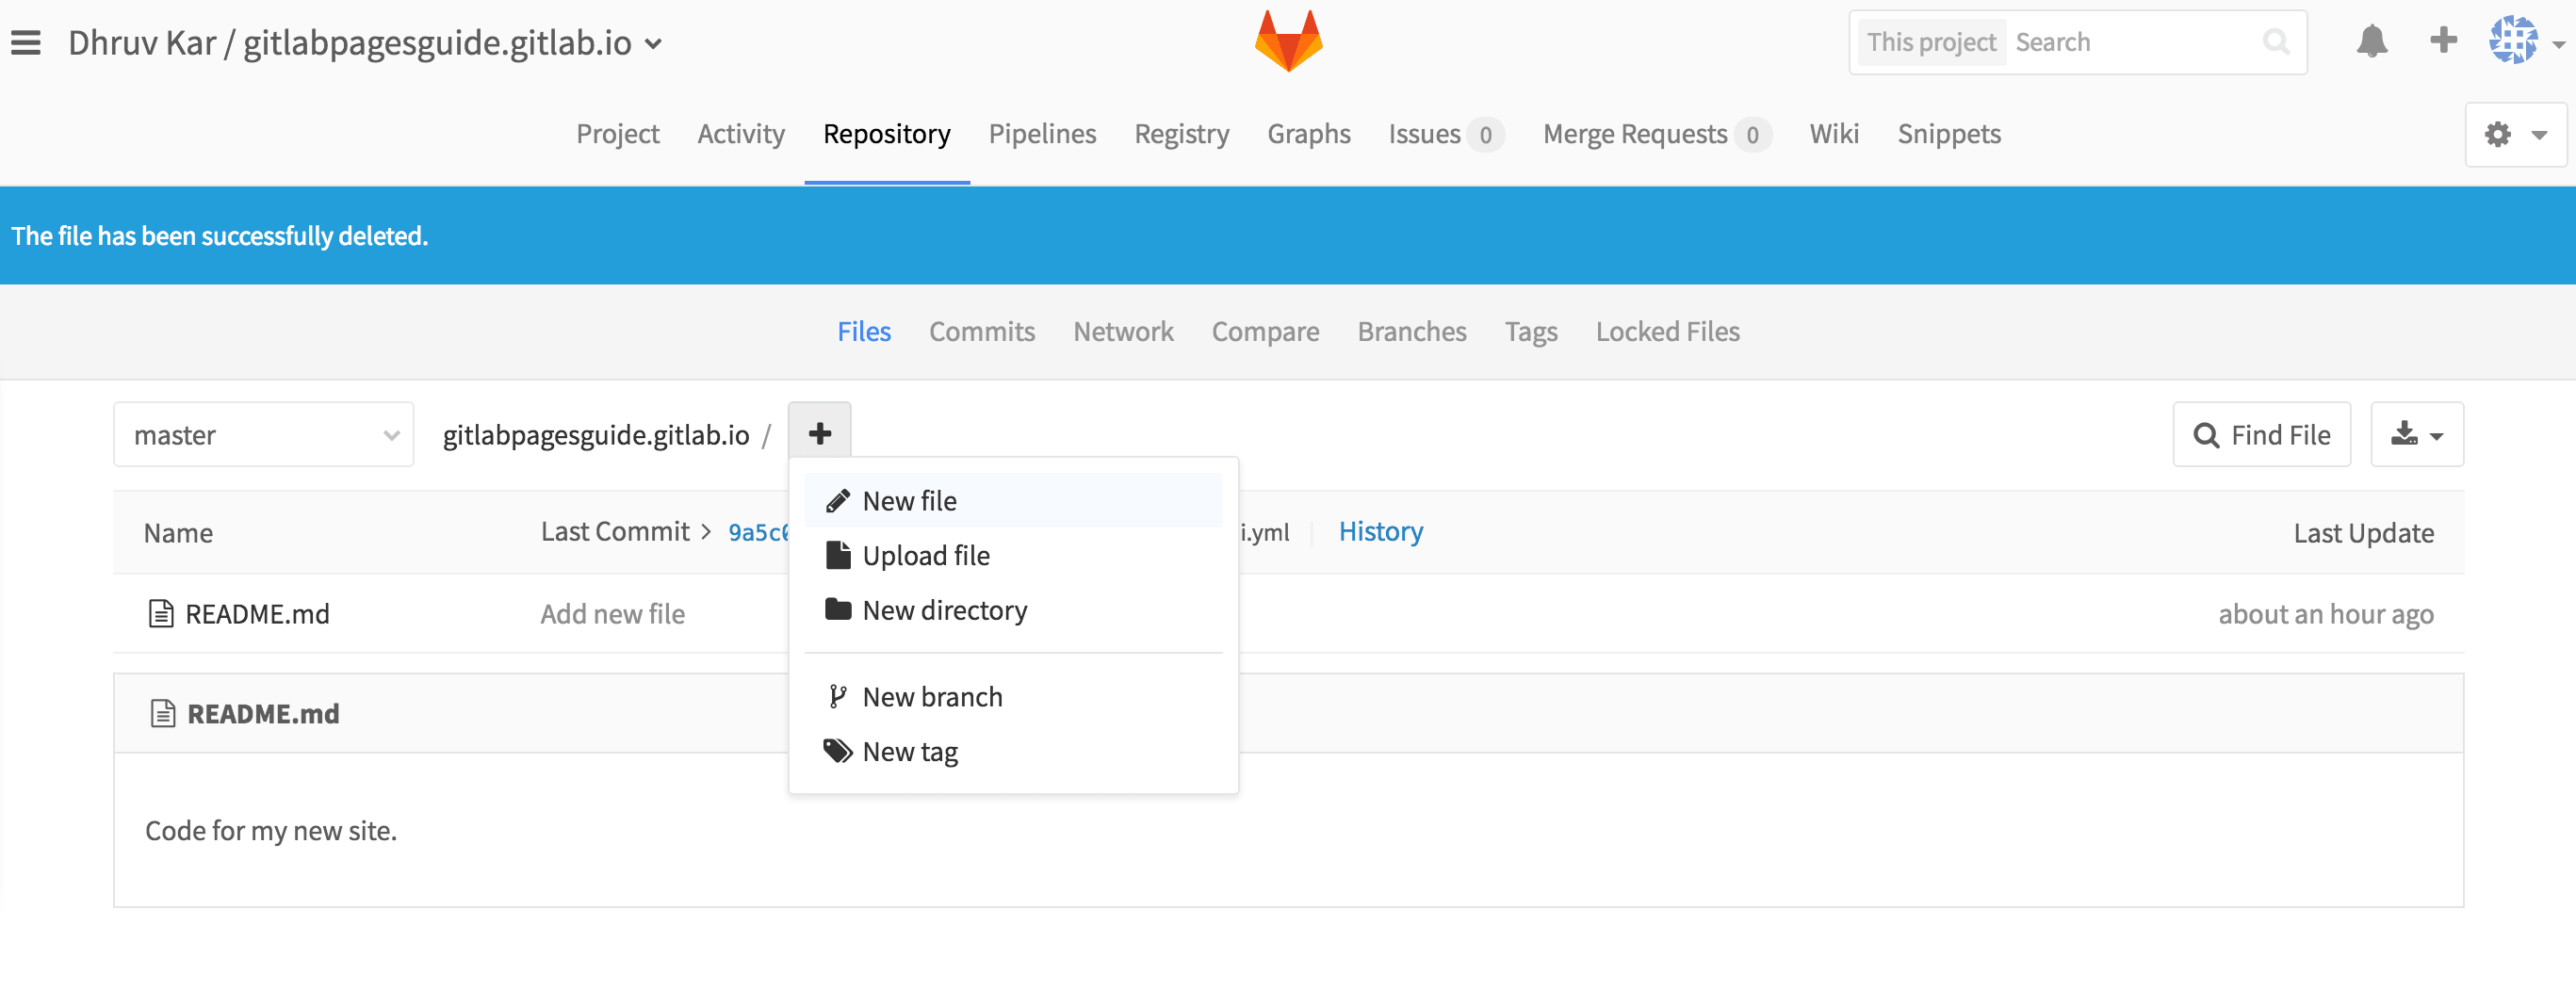Click the 9a5c commit hash link

(x=758, y=532)
